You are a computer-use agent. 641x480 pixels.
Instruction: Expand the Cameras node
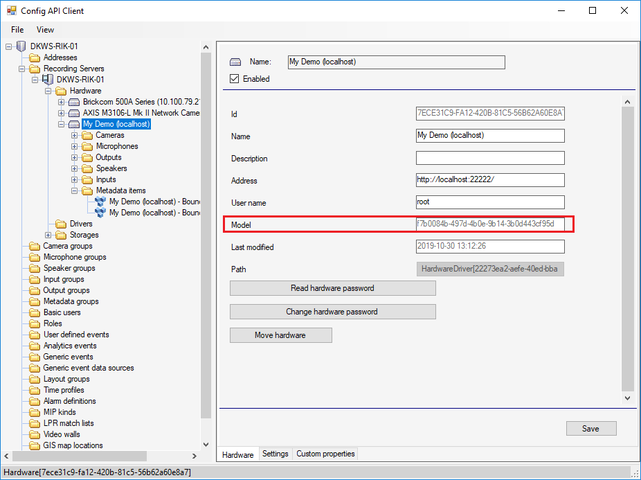tap(74, 135)
